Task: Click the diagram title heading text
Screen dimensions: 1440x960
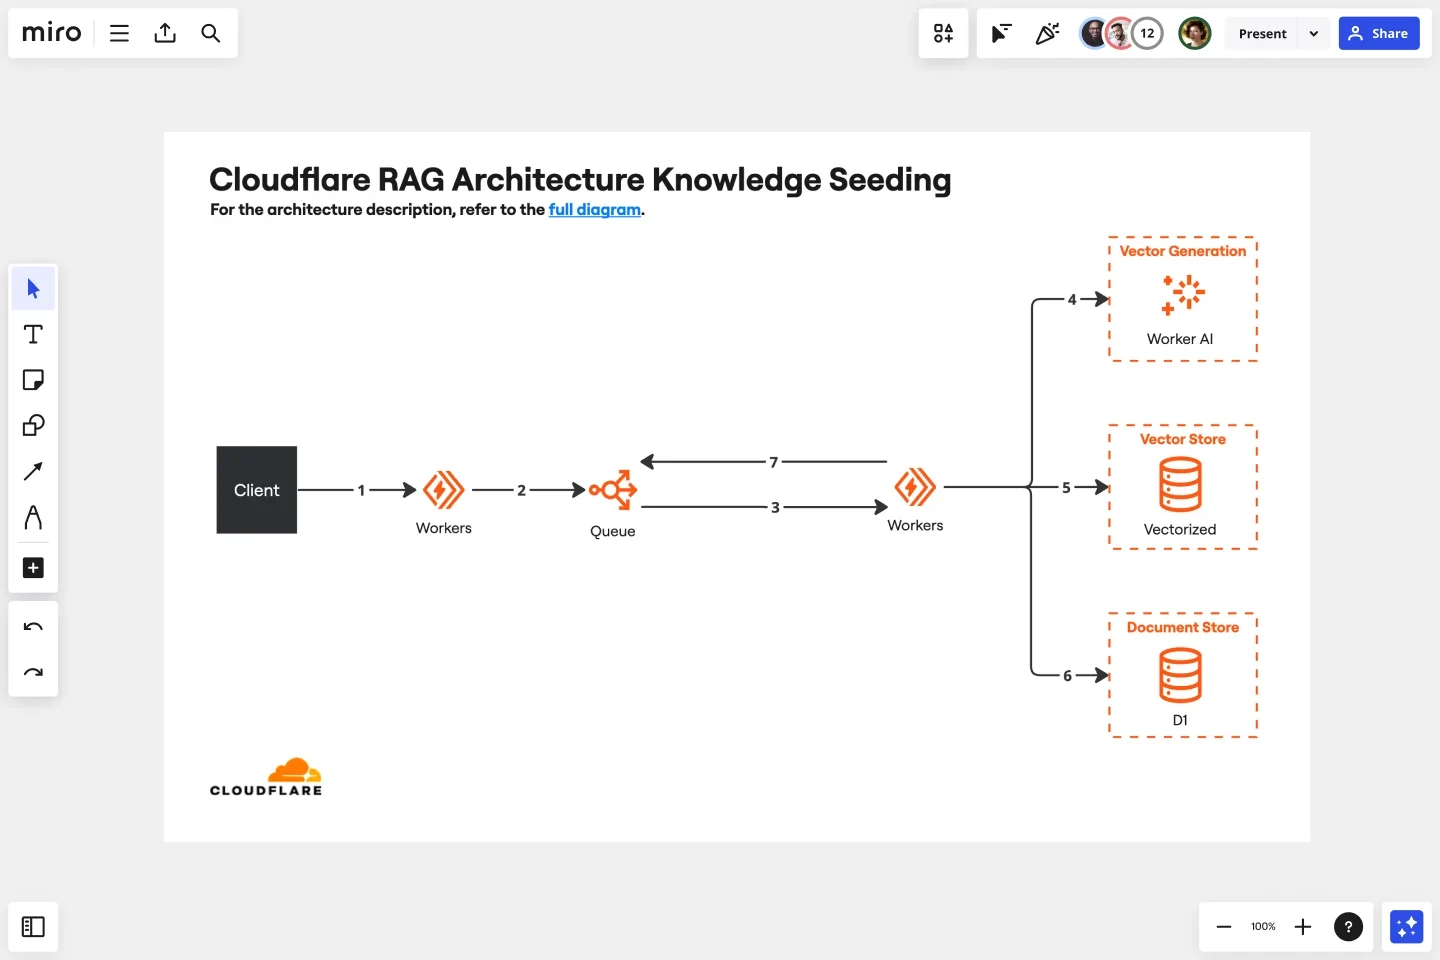Action: click(x=580, y=180)
